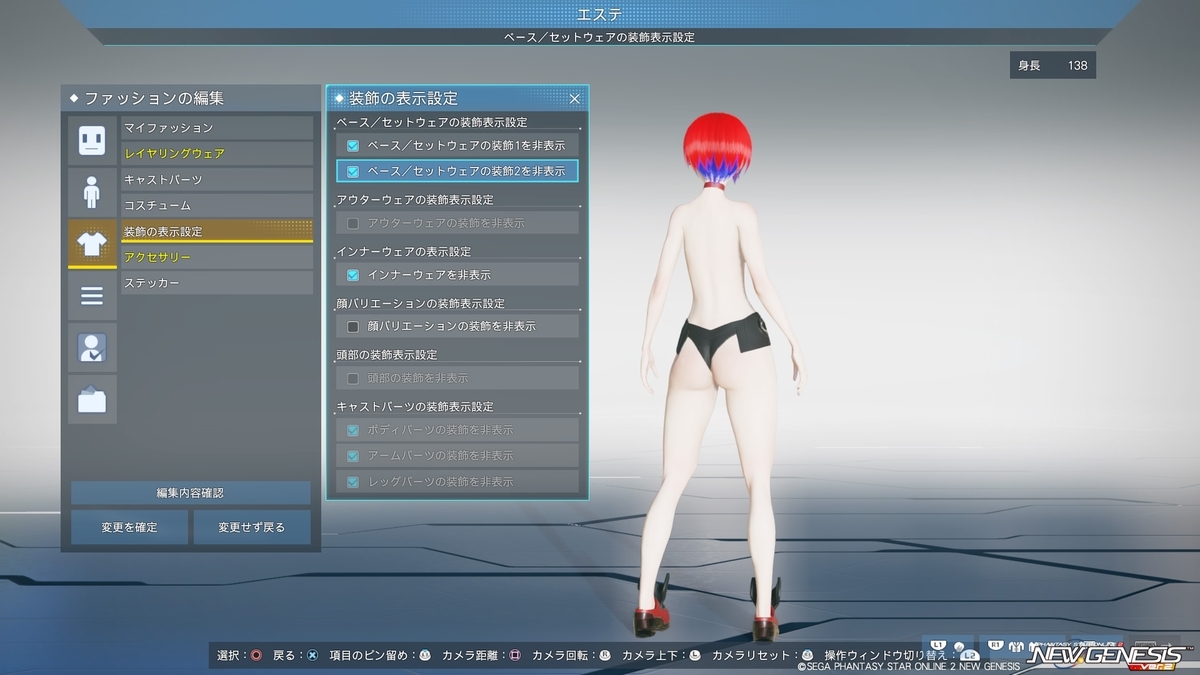1200x675 pixels.
Task: Click the 身長 138 height display
Action: (1053, 65)
